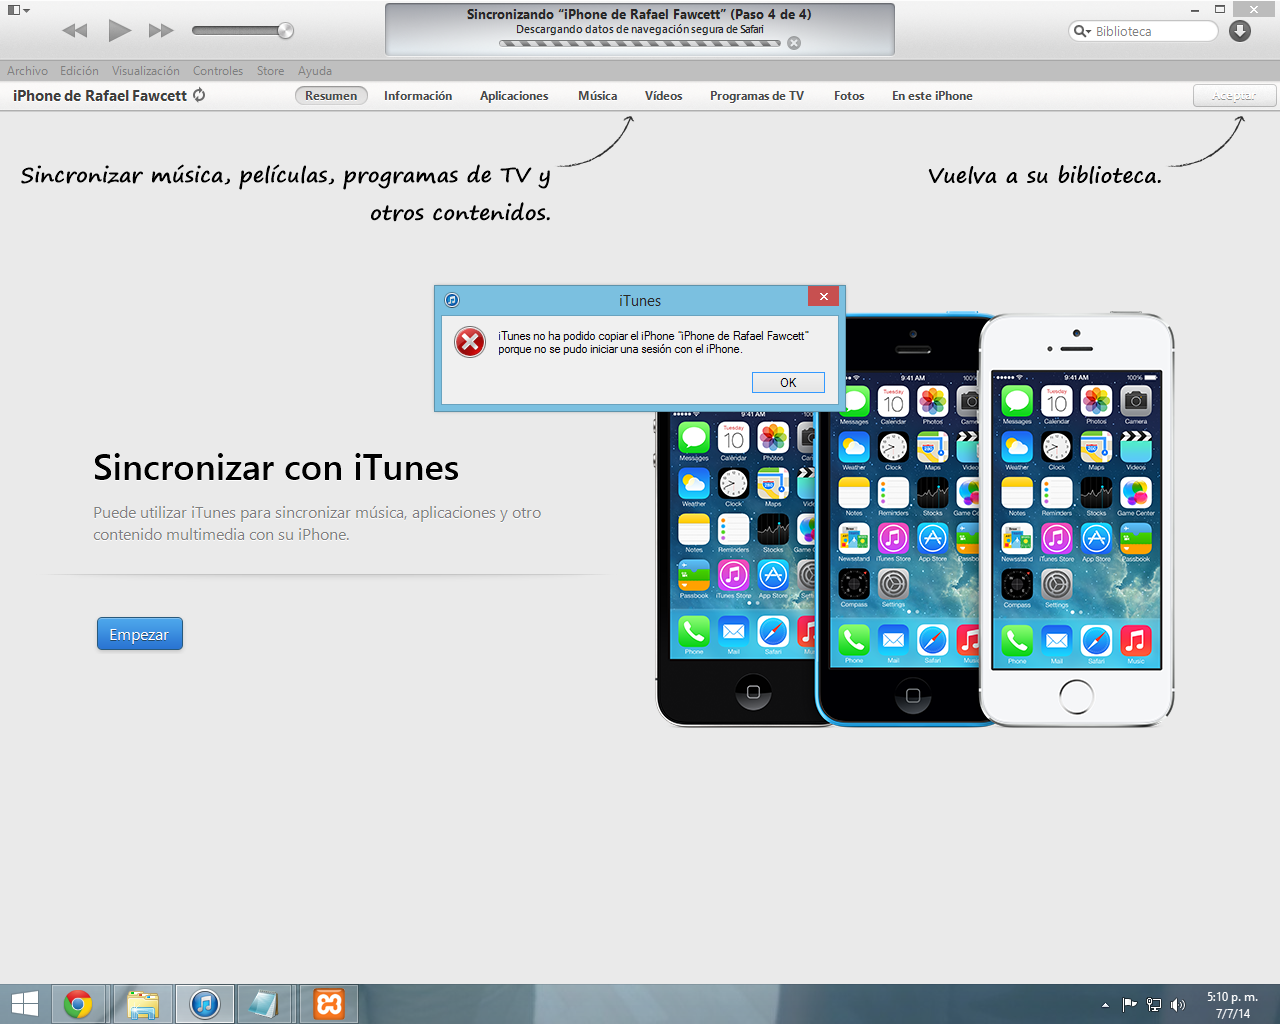Switch to the Información tab
Screen dimensions: 1280x1024
[x=418, y=96]
